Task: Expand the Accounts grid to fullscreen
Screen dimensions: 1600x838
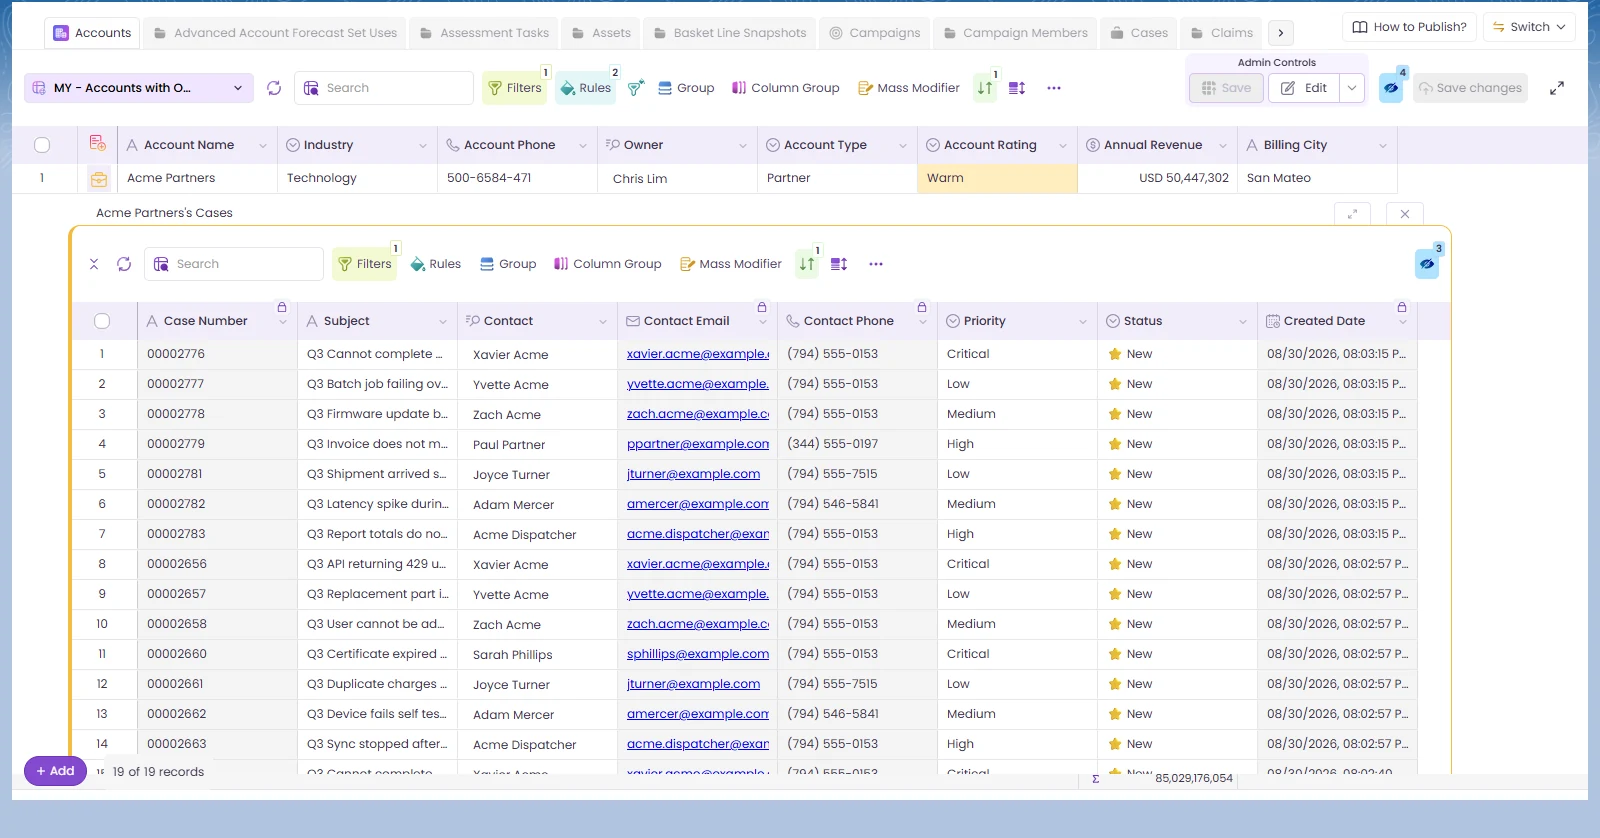Action: coord(1557,88)
